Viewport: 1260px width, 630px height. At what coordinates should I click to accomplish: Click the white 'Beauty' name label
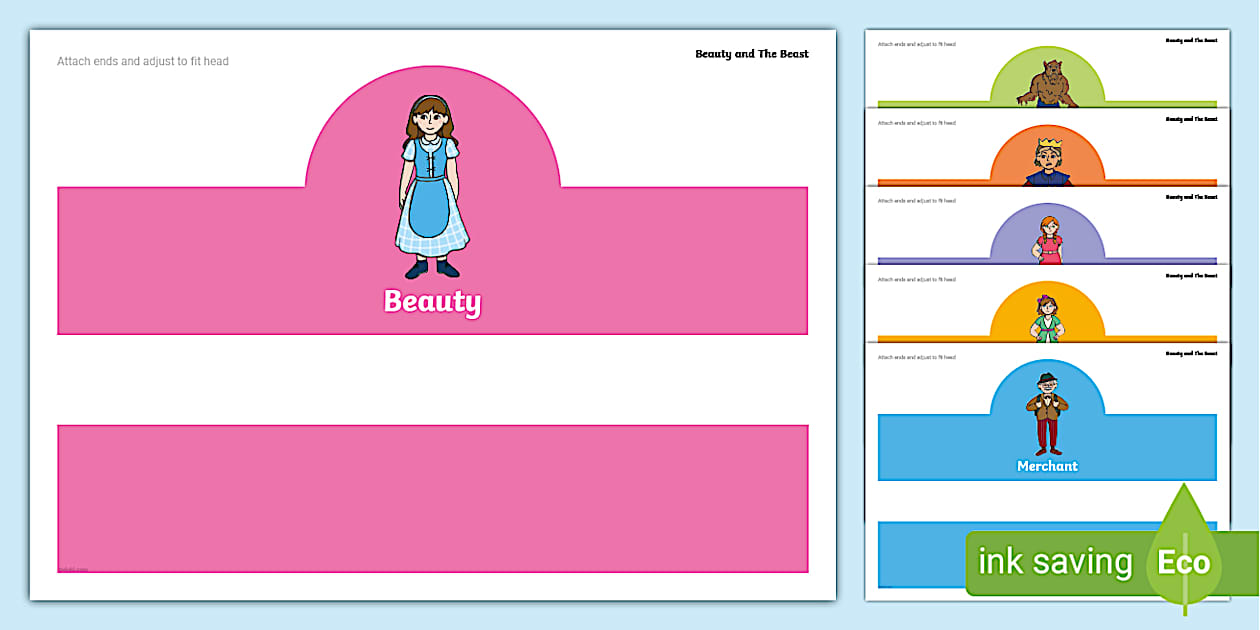[x=432, y=301]
